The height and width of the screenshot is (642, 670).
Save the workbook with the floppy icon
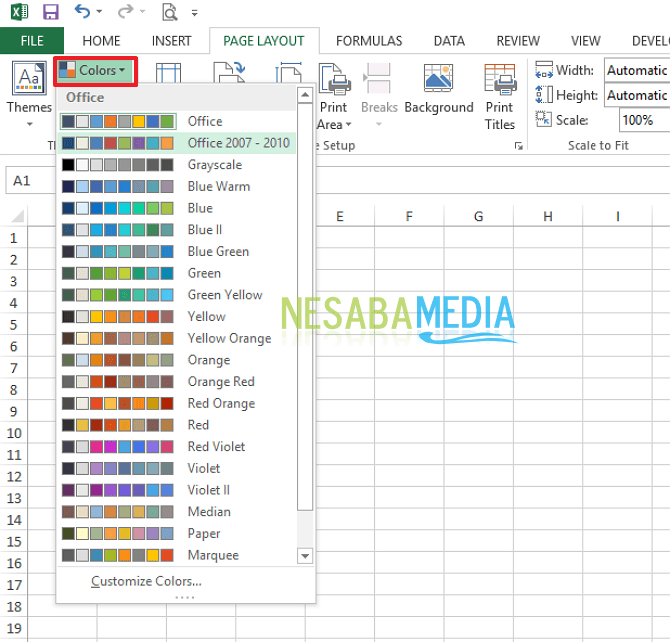tap(50, 12)
